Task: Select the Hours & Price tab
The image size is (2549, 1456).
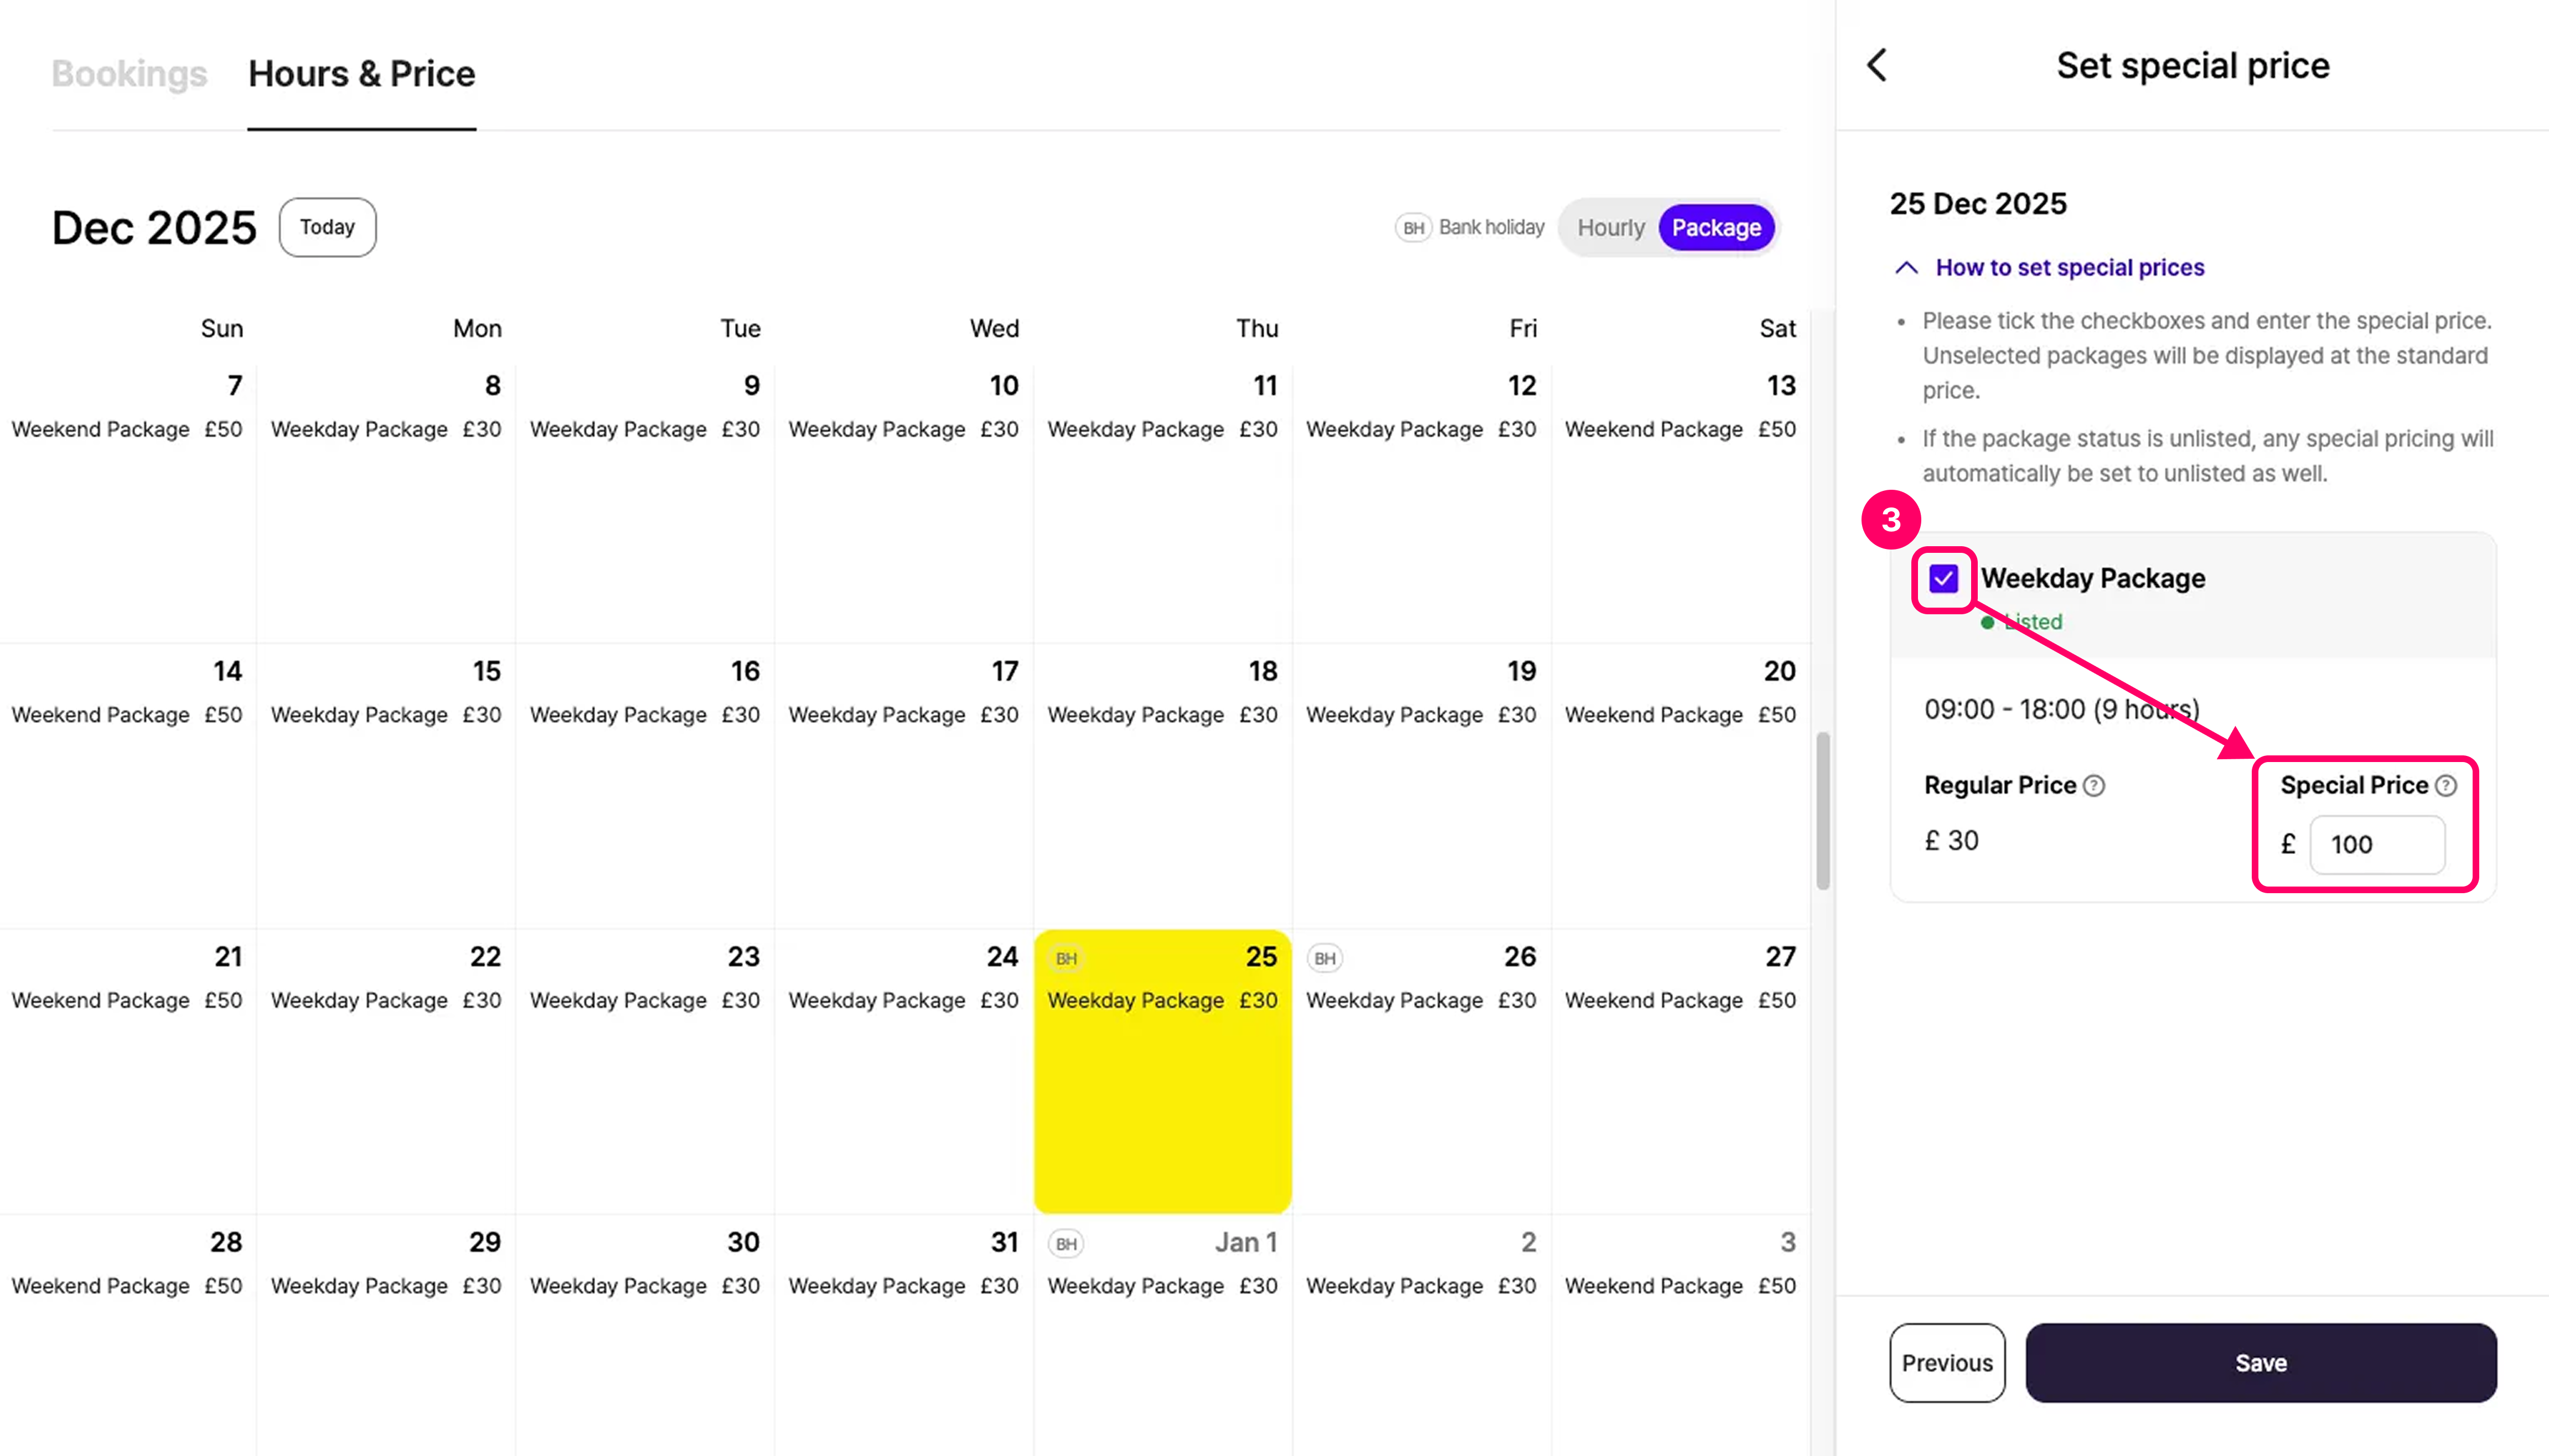Action: pyautogui.click(x=361, y=74)
